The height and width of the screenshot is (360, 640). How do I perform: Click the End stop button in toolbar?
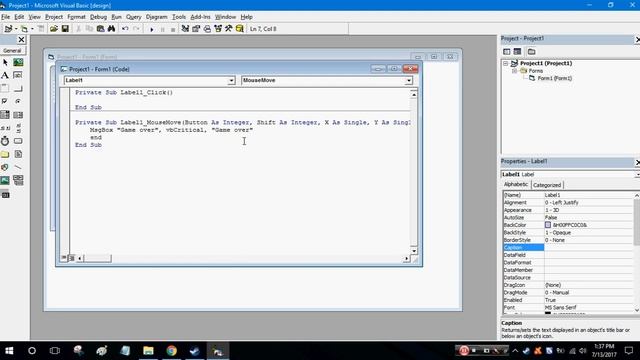click(x=173, y=29)
